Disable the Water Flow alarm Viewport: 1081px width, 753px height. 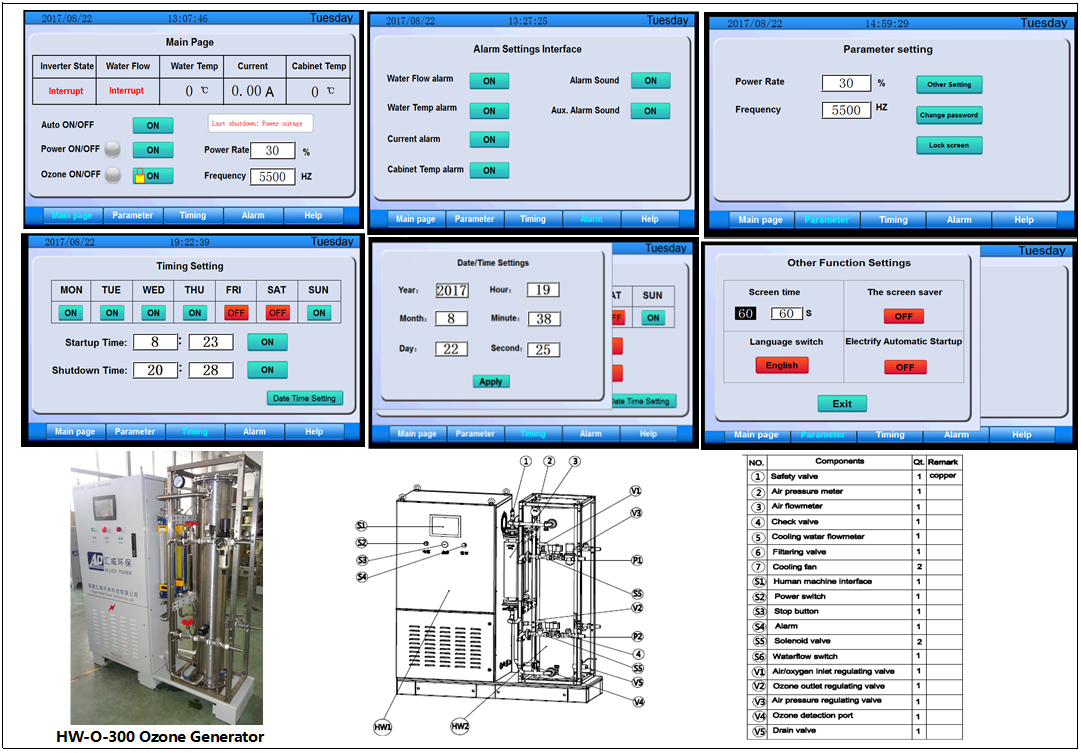[x=489, y=81]
